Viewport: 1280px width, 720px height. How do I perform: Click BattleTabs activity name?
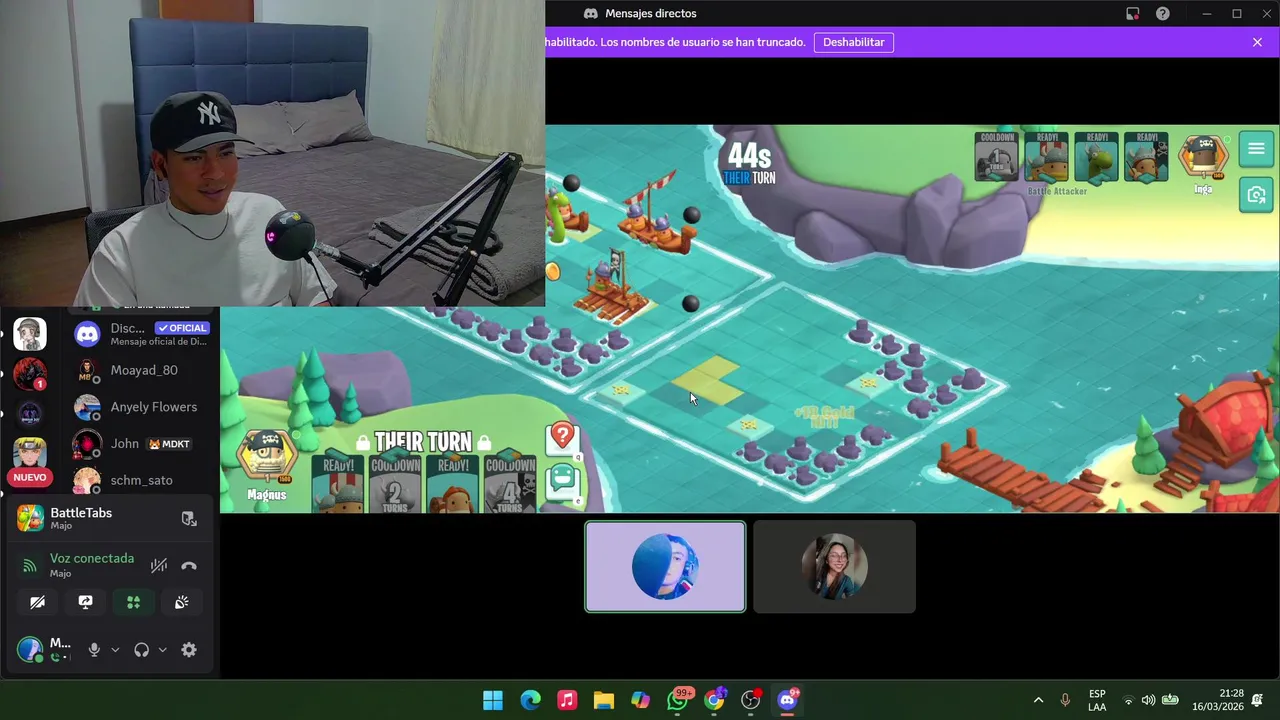[x=81, y=512]
